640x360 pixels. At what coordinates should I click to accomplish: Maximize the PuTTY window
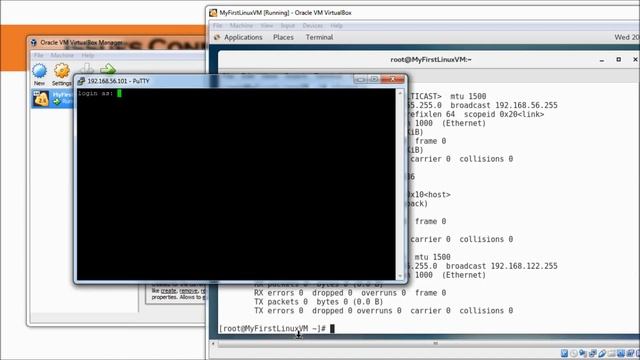373,79
